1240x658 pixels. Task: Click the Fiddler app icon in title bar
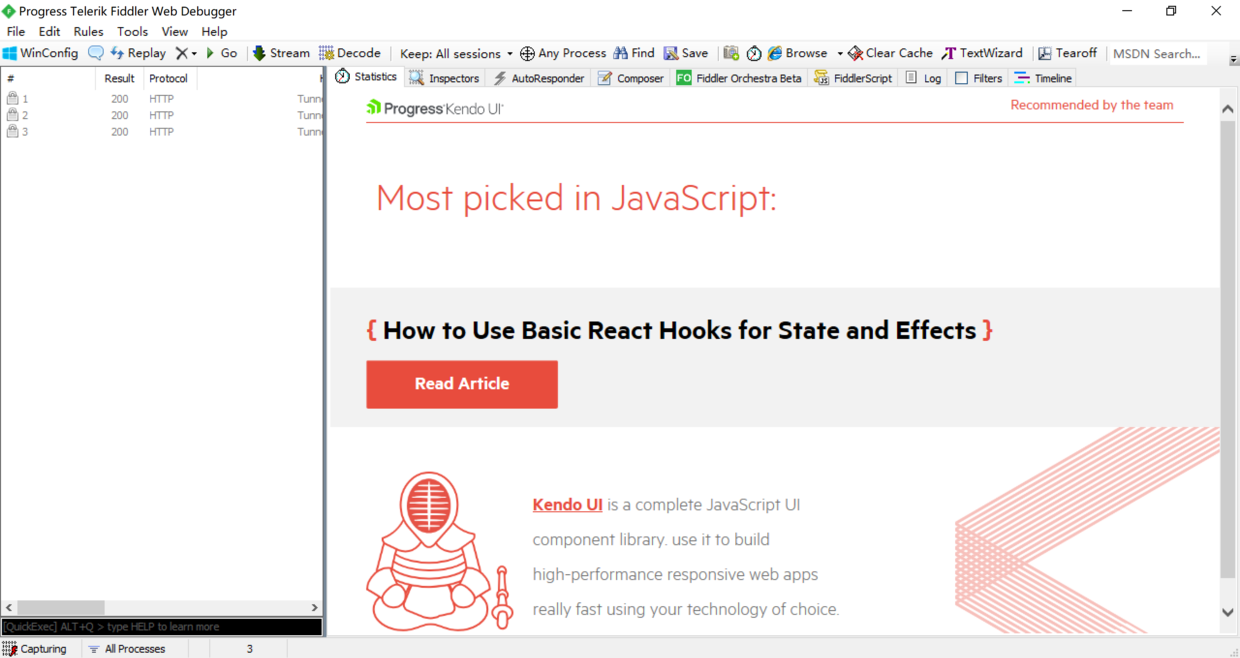click(x=9, y=11)
